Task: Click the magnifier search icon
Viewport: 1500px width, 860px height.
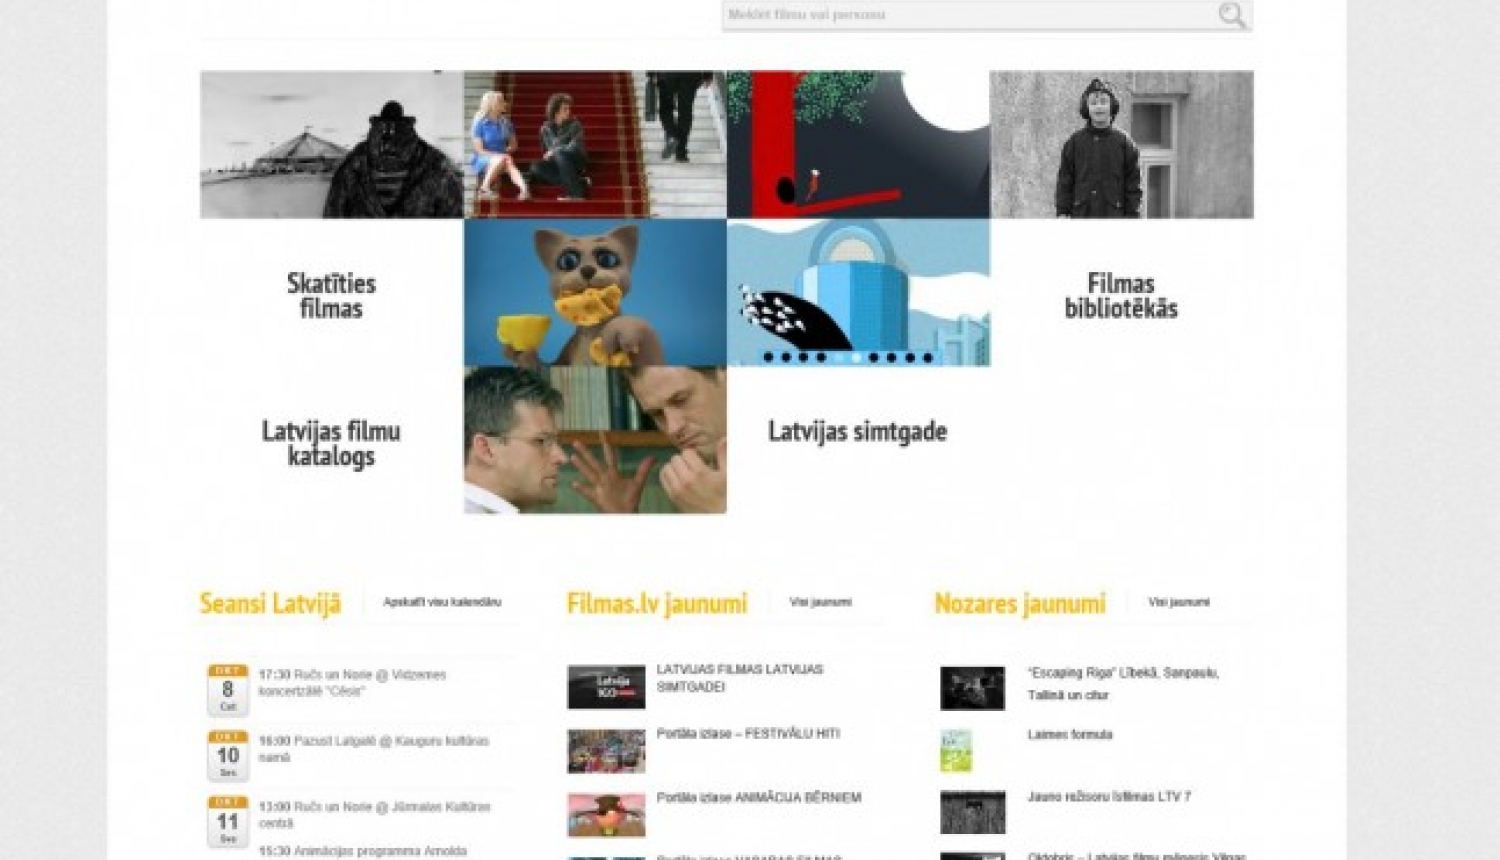Action: (1232, 15)
